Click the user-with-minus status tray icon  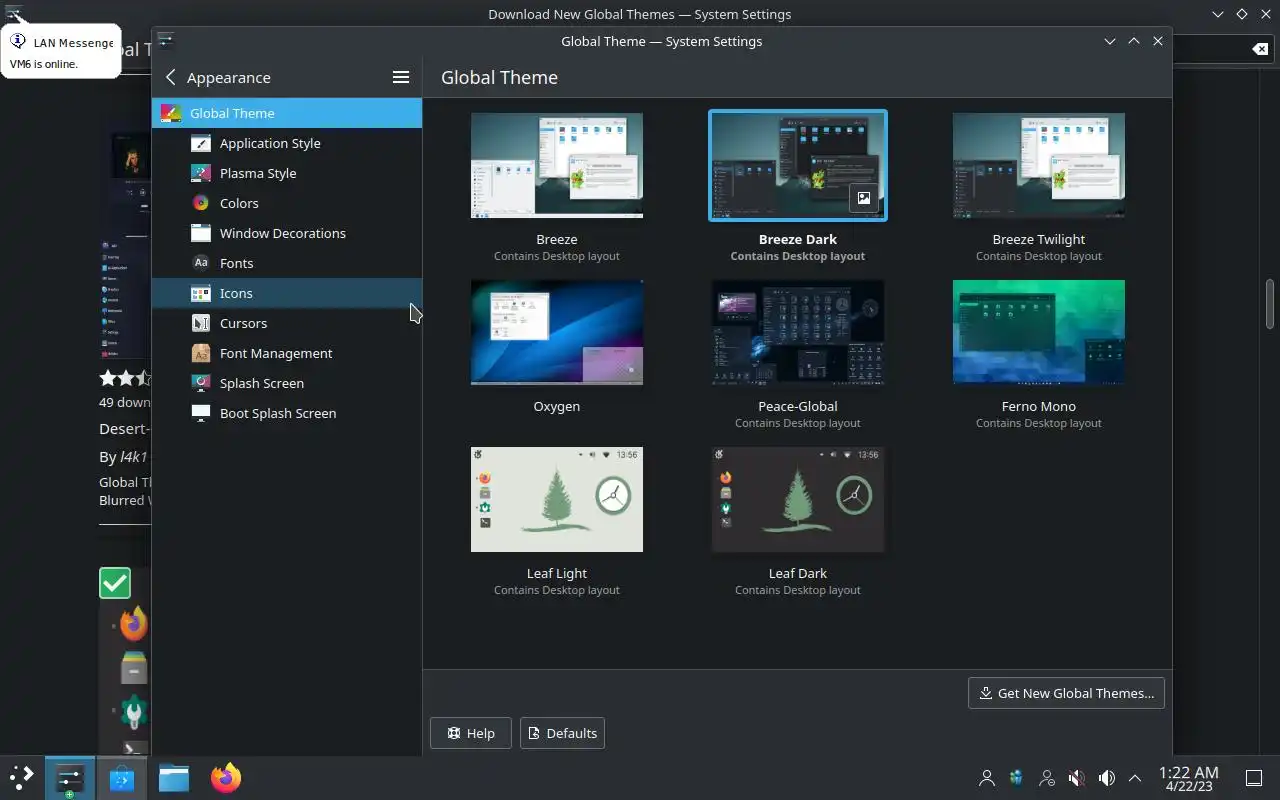[x=1047, y=778]
